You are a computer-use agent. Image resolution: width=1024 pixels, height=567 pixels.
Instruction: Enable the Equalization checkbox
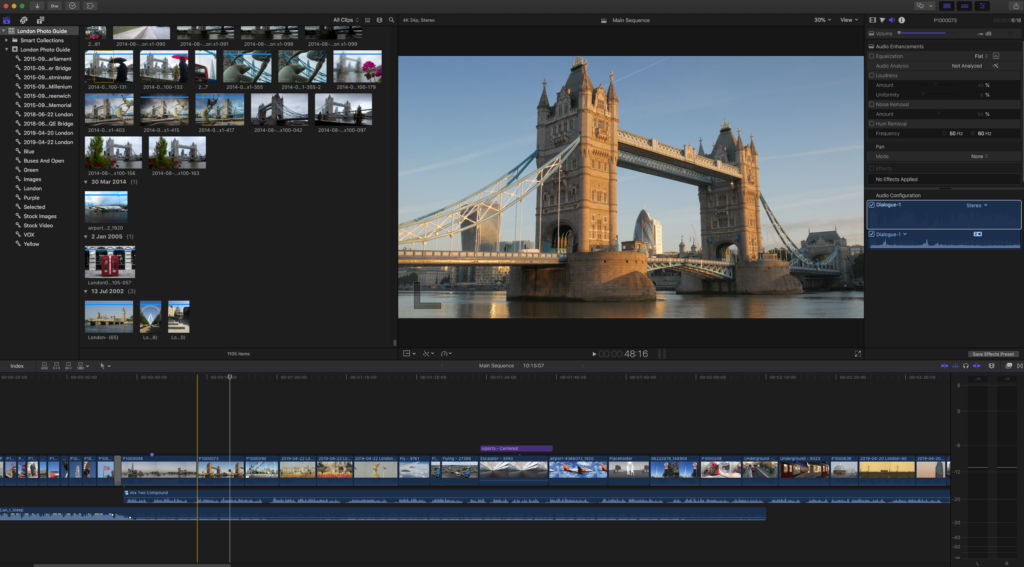[871, 56]
